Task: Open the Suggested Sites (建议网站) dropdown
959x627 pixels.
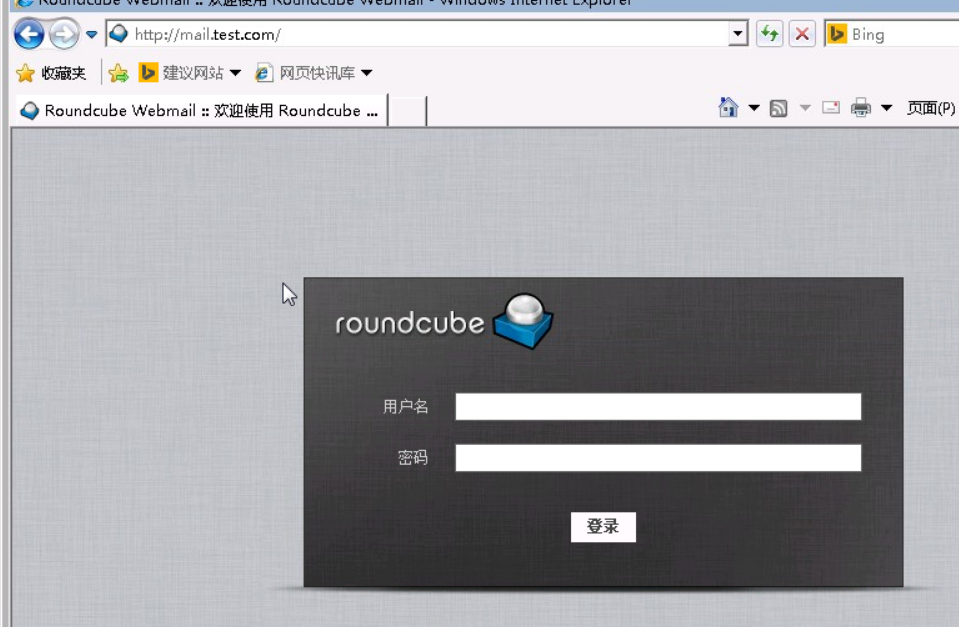Action: (190, 73)
